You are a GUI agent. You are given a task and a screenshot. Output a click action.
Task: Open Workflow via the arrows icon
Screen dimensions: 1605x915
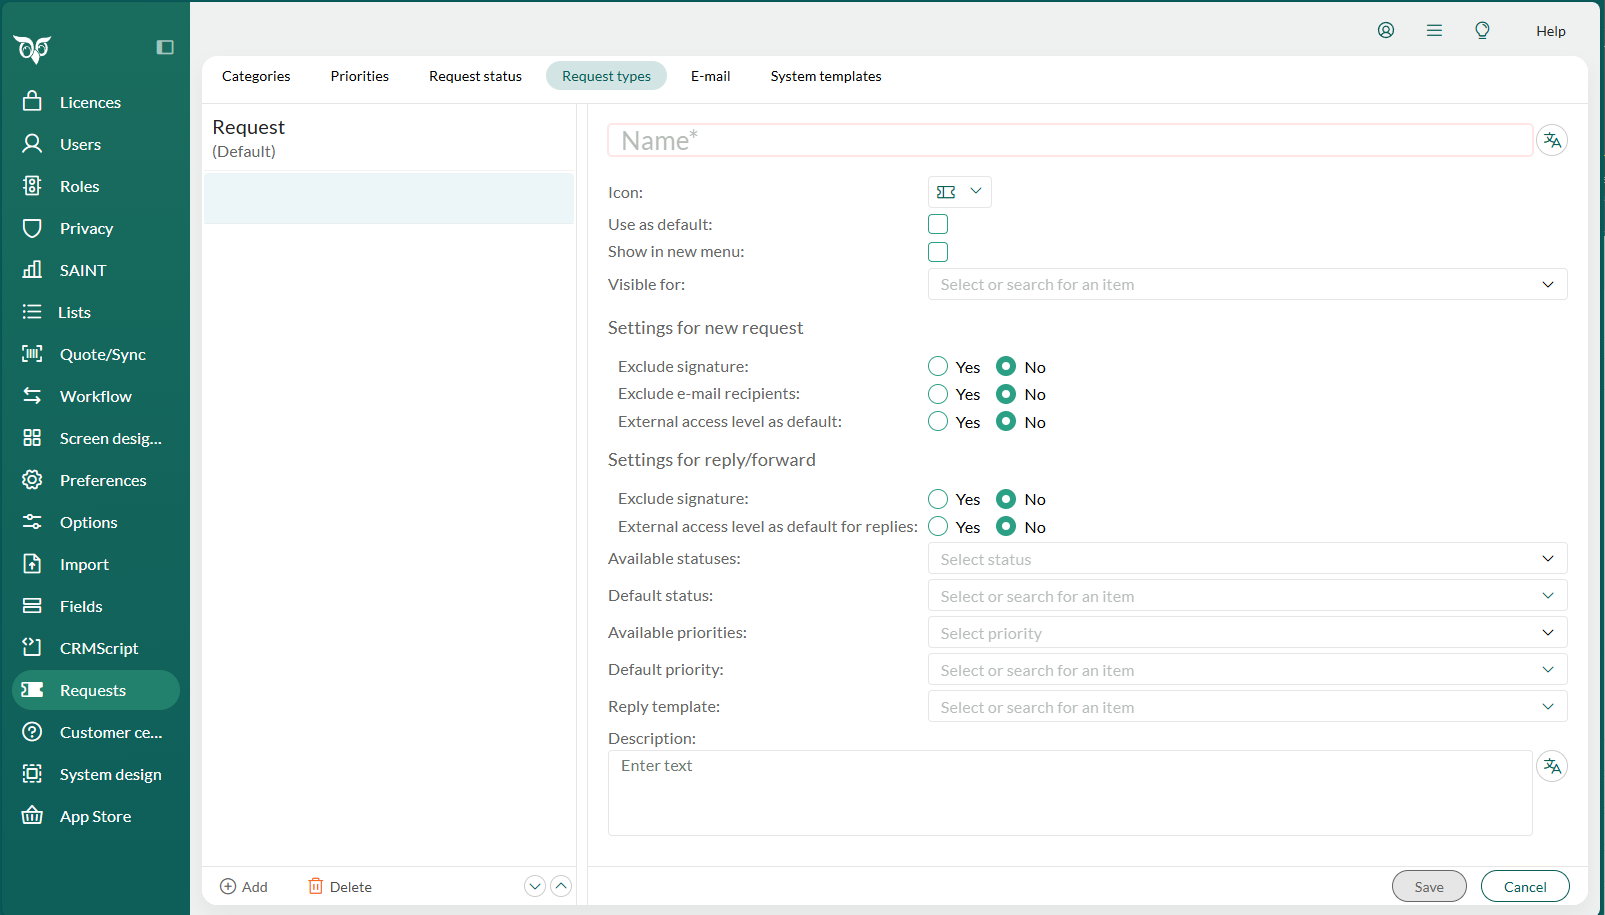click(32, 396)
